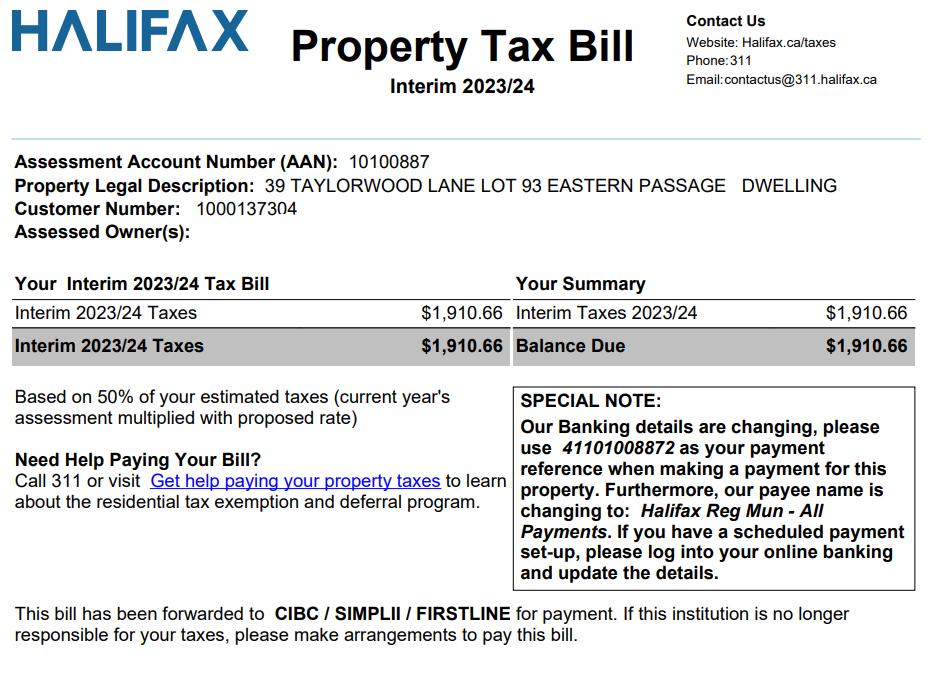Open the 'Get help paying your property taxes' link
This screenshot has height=677, width=935.
click(295, 481)
